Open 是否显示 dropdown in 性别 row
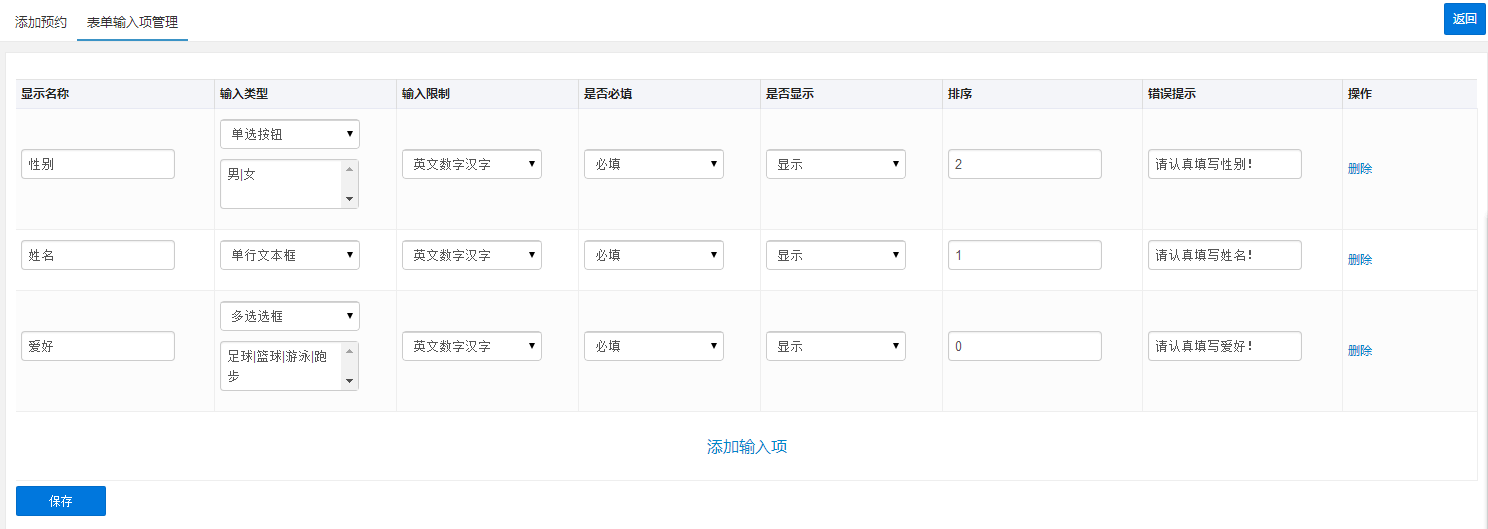This screenshot has height=529, width=1488. click(x=836, y=164)
